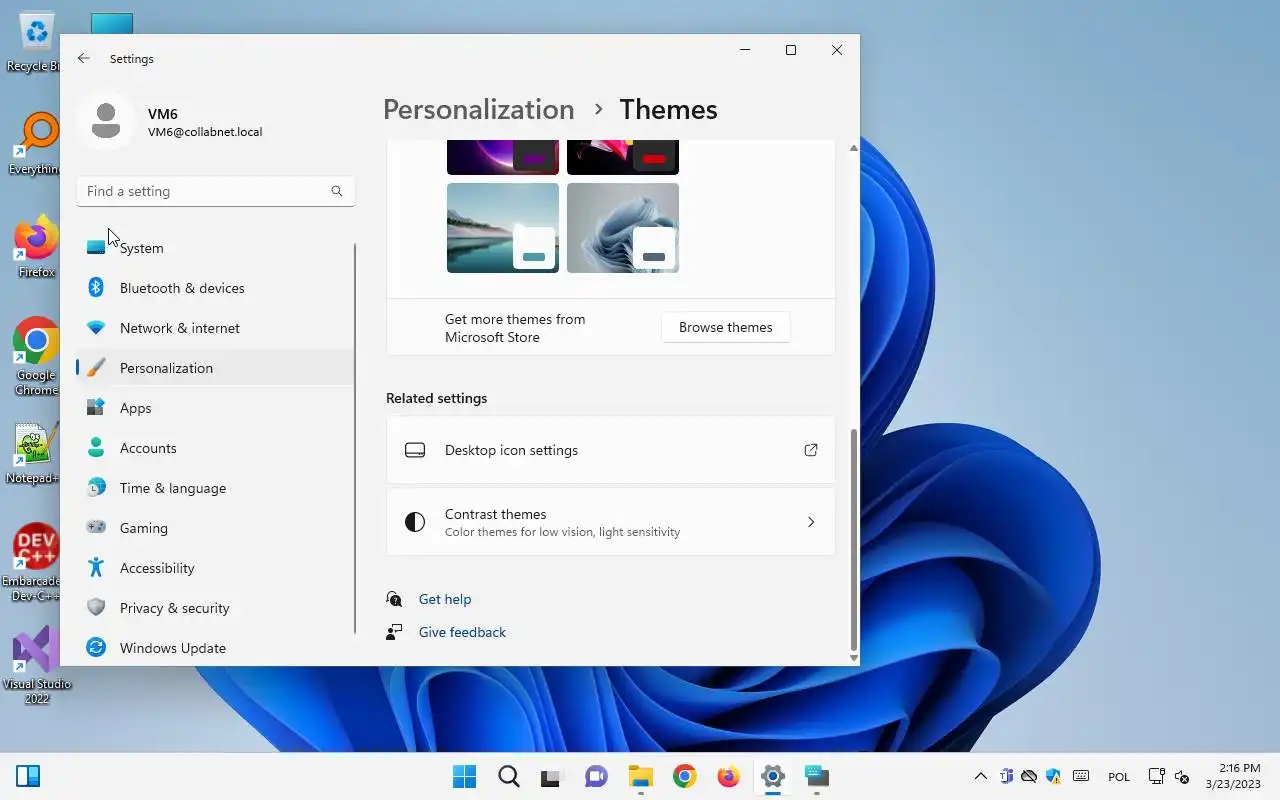Image resolution: width=1280 pixels, height=800 pixels.
Task: Click the search magnifier in Find a setting
Action: click(337, 191)
